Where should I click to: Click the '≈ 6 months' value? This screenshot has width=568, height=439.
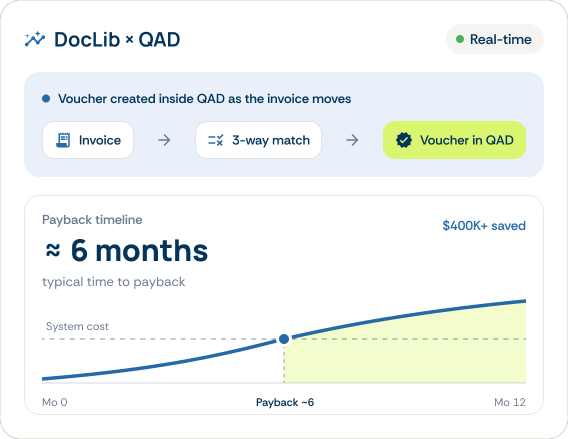[x=127, y=251]
